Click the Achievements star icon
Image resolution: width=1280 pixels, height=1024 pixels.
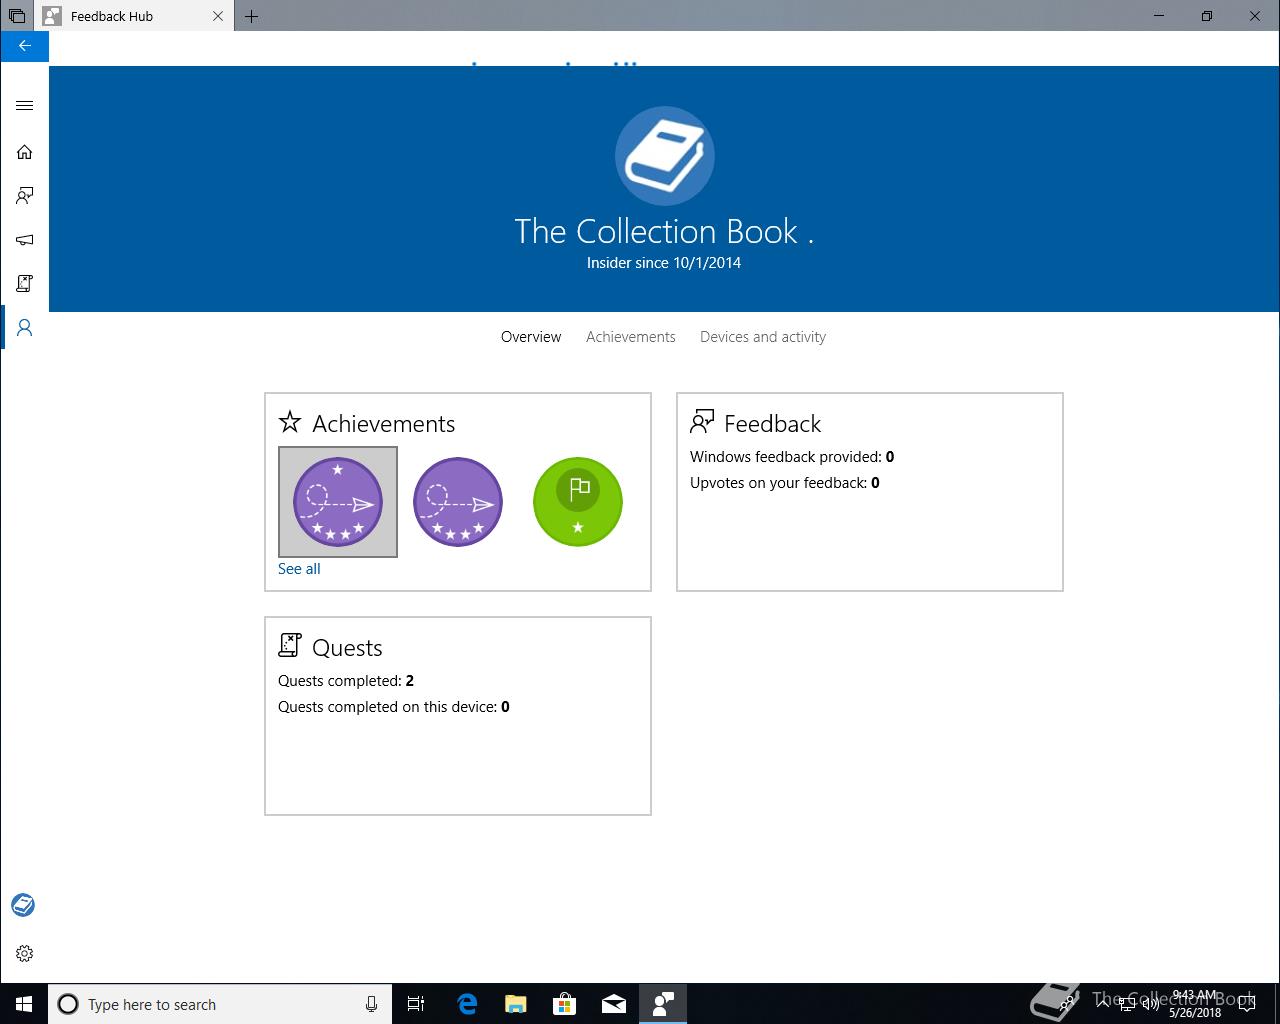tap(290, 422)
